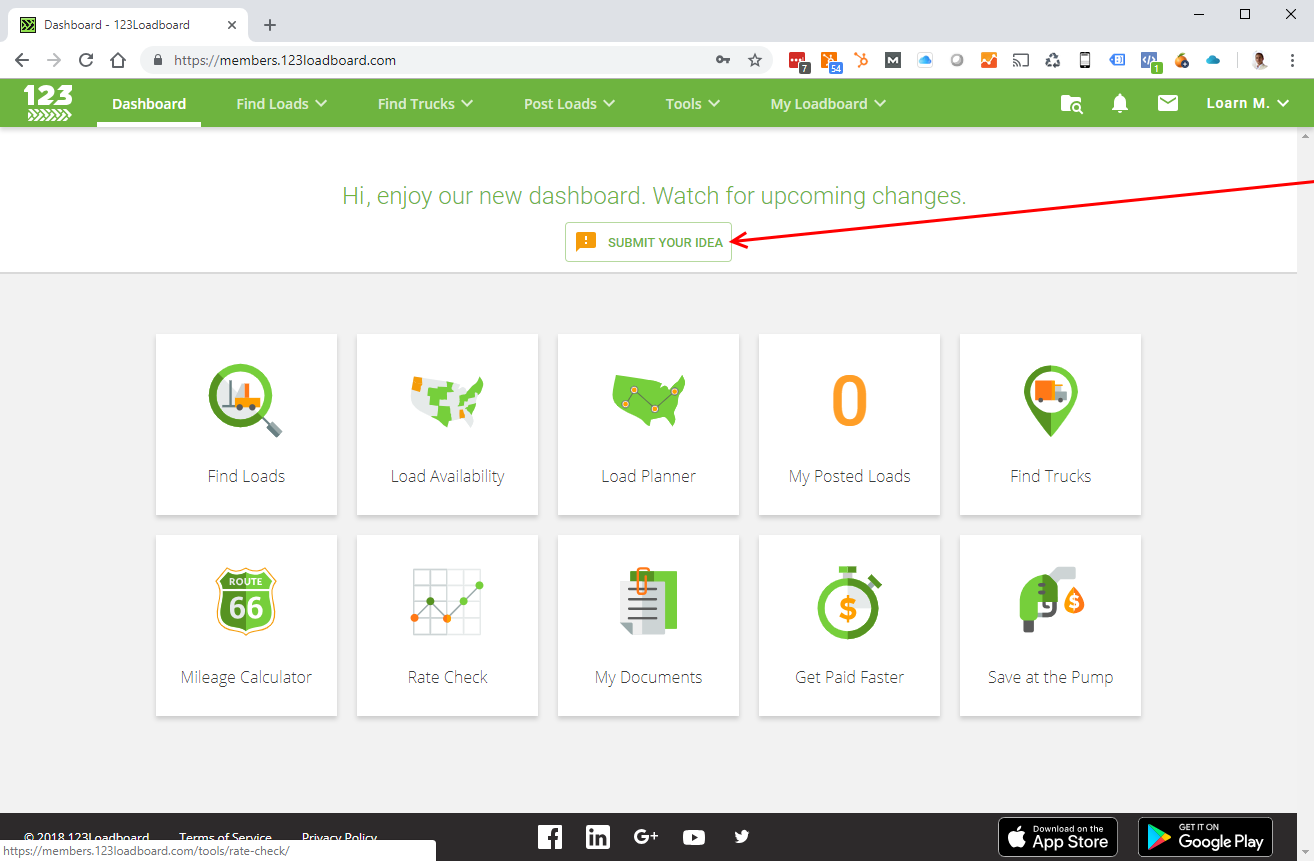The image size is (1314, 861).
Task: Open the Terms of Service link
Action: pyautogui.click(x=225, y=838)
